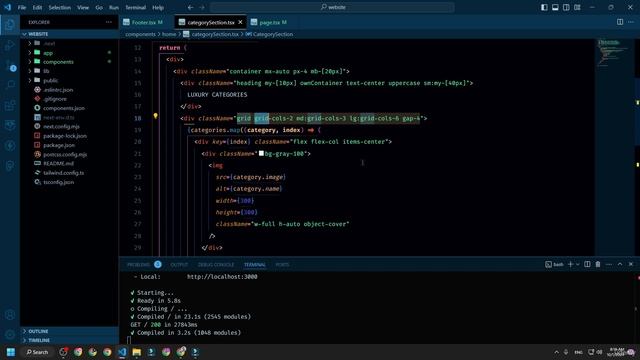Switch to the PROBLEMS panel tab

[x=138, y=264]
